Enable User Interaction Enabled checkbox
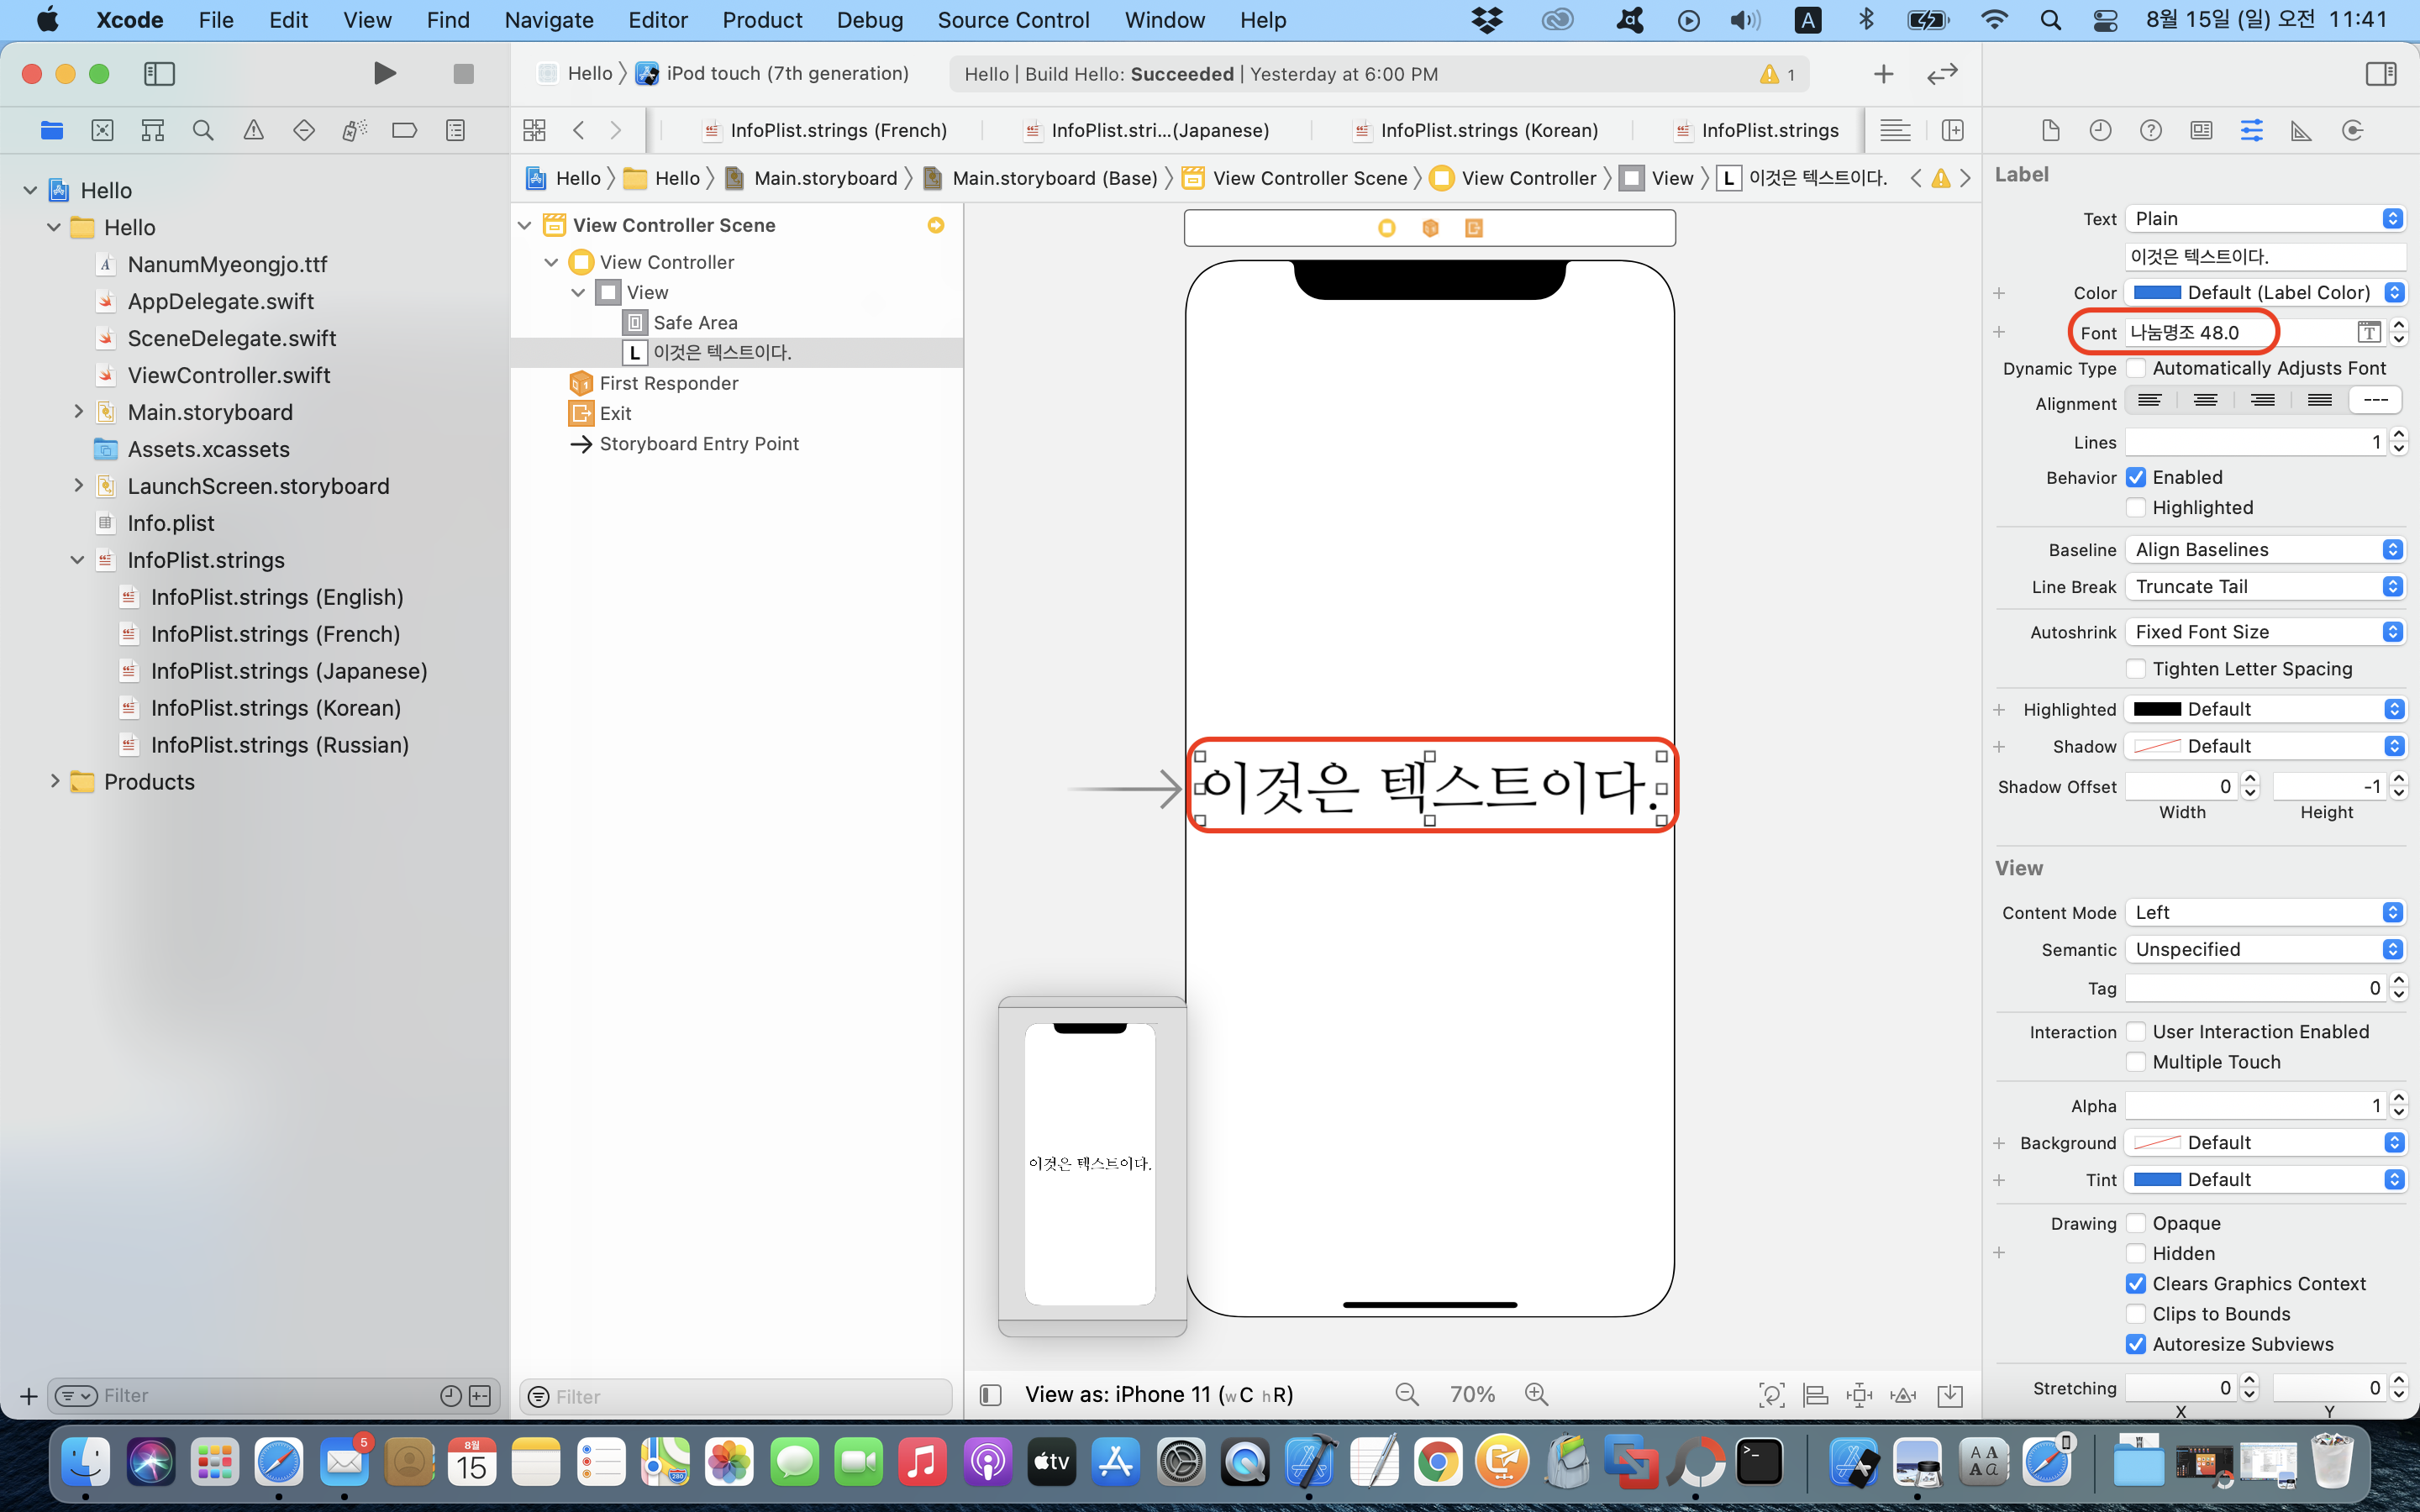 point(2136,1032)
